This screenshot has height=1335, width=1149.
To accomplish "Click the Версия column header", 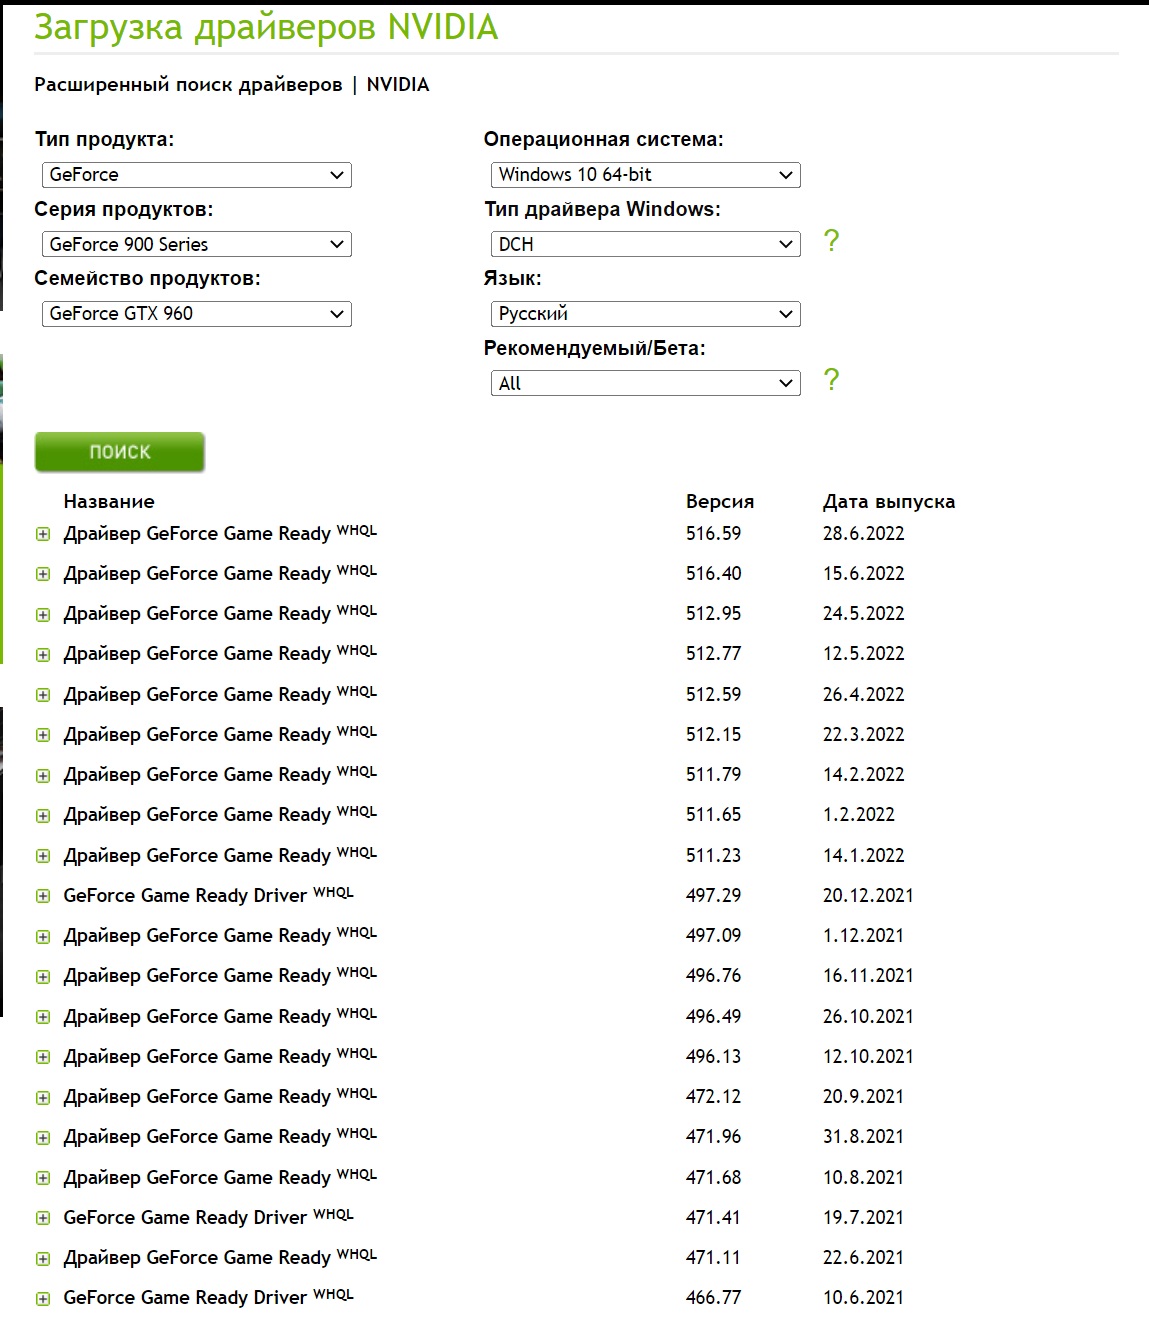I will [x=720, y=502].
